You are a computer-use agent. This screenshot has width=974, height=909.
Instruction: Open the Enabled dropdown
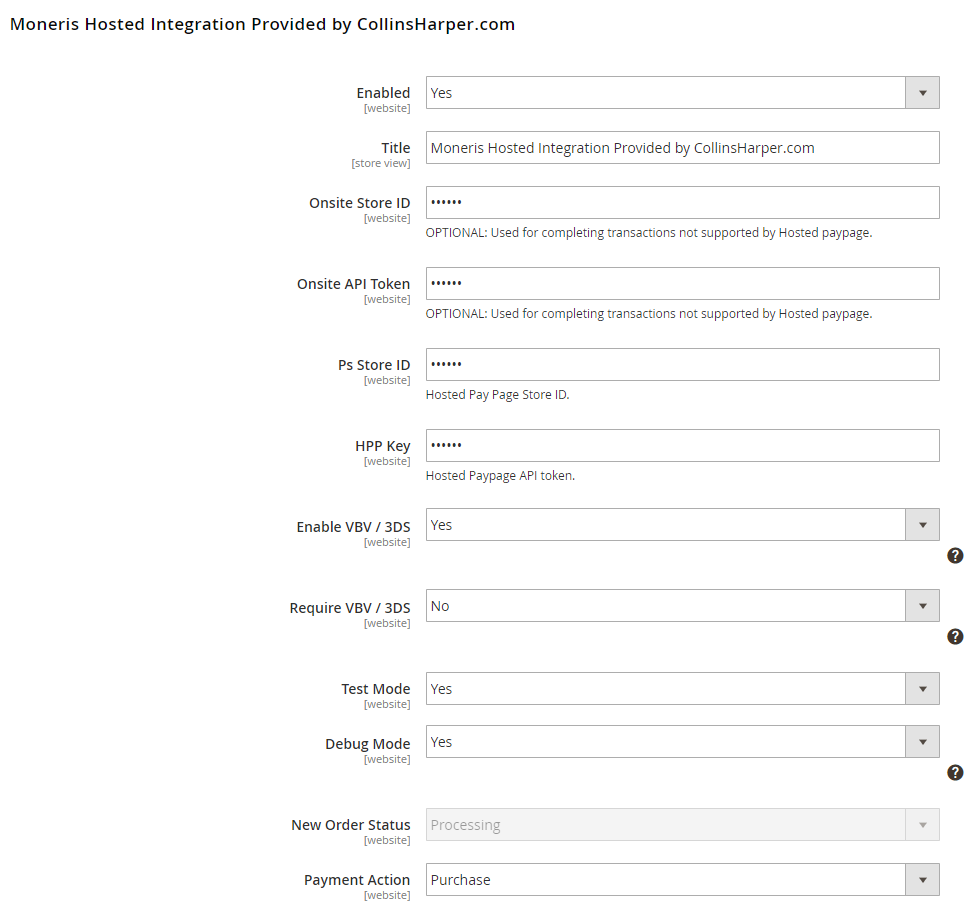[x=682, y=93]
